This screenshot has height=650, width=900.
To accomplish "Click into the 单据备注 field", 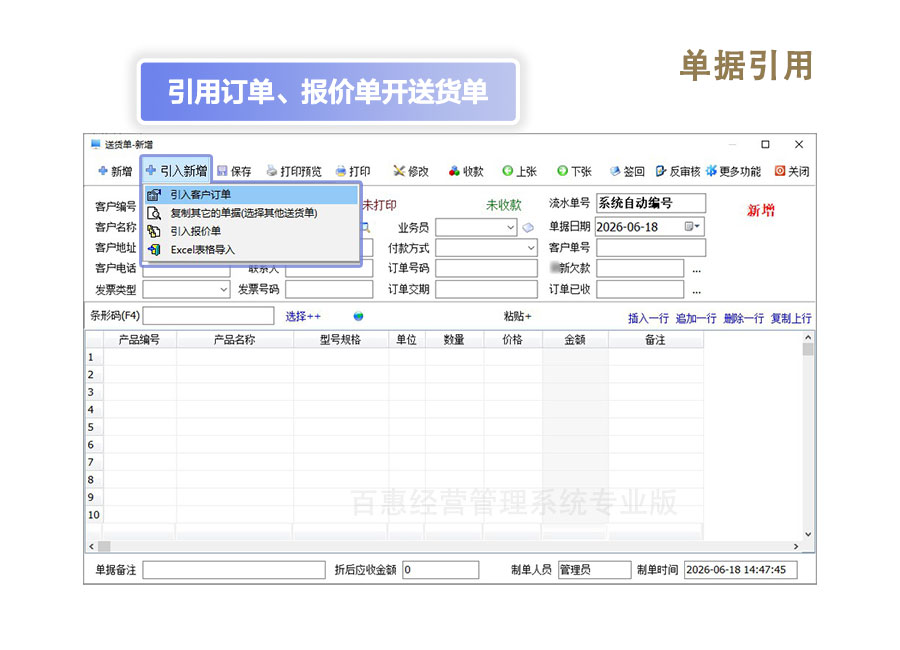I will click(x=234, y=570).
